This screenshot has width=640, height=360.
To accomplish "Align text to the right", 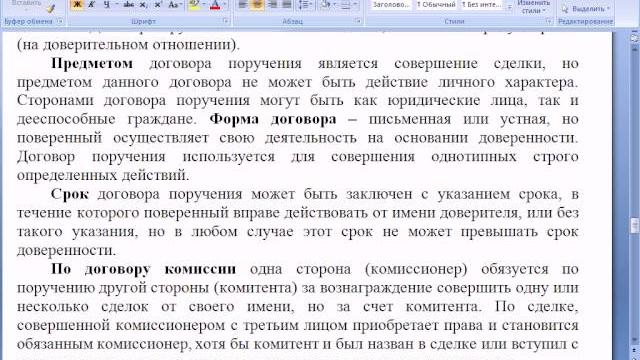I will coord(272,5).
